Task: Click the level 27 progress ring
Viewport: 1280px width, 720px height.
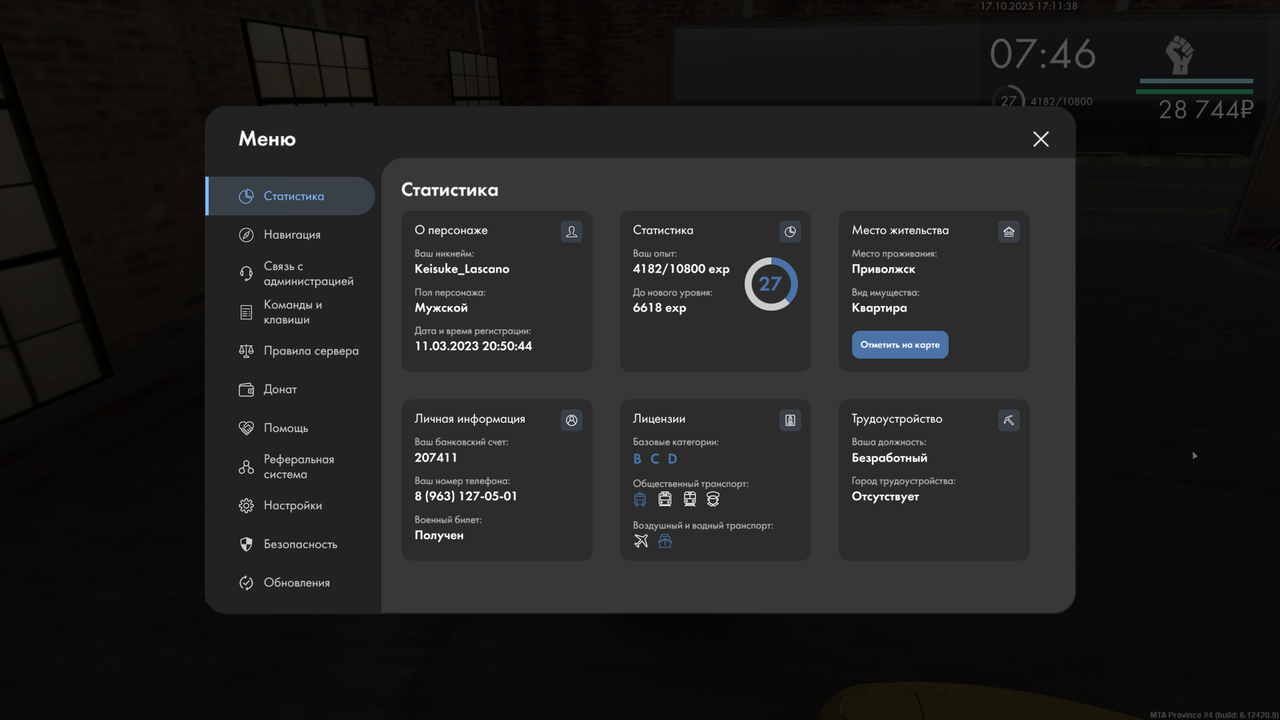Action: coord(770,284)
